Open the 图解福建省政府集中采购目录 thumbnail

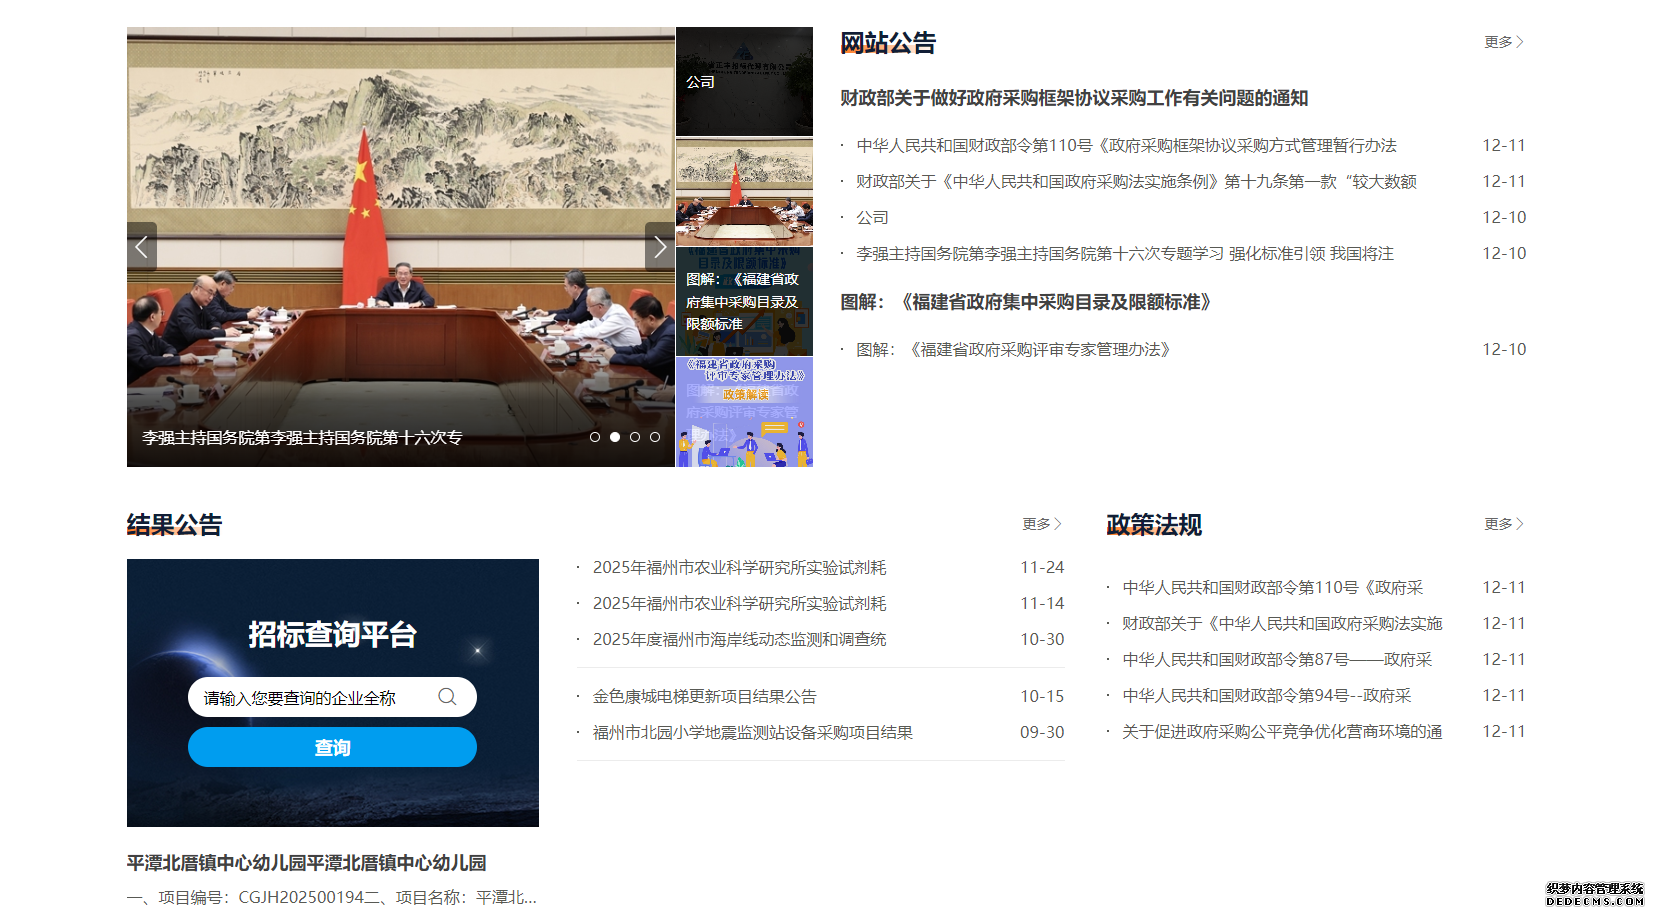click(x=744, y=301)
